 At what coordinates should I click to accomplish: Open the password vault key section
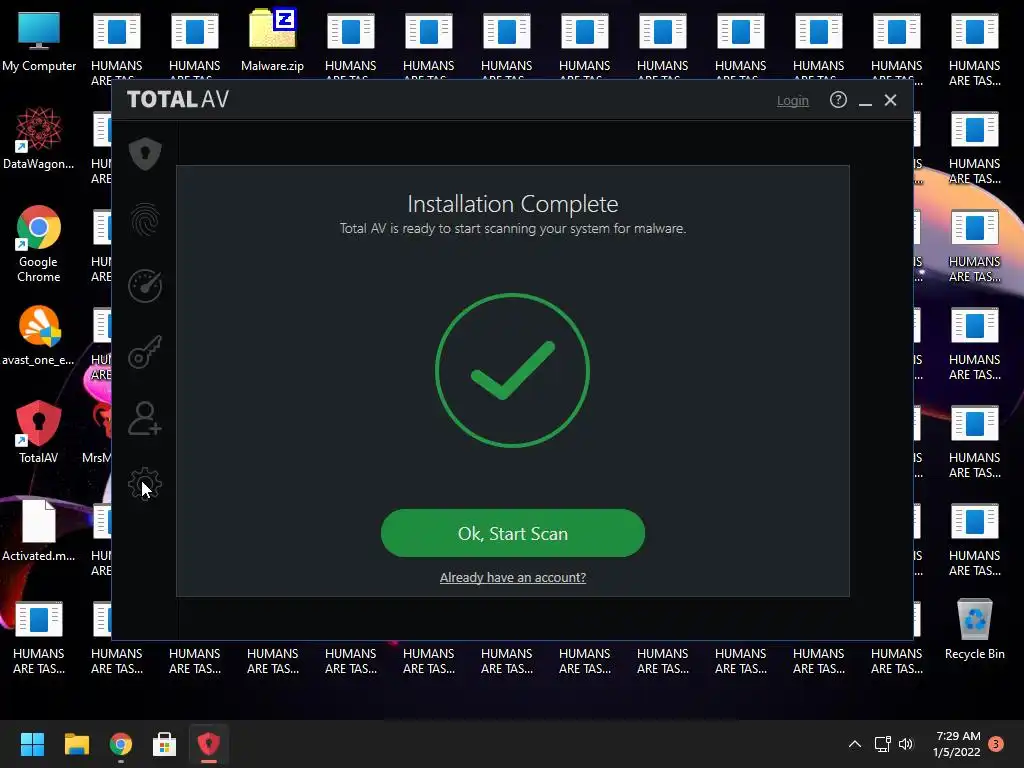coord(145,352)
